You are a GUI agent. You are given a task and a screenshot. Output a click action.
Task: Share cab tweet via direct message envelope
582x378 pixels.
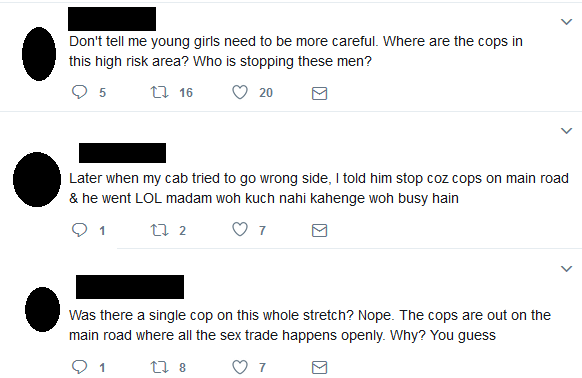319,231
